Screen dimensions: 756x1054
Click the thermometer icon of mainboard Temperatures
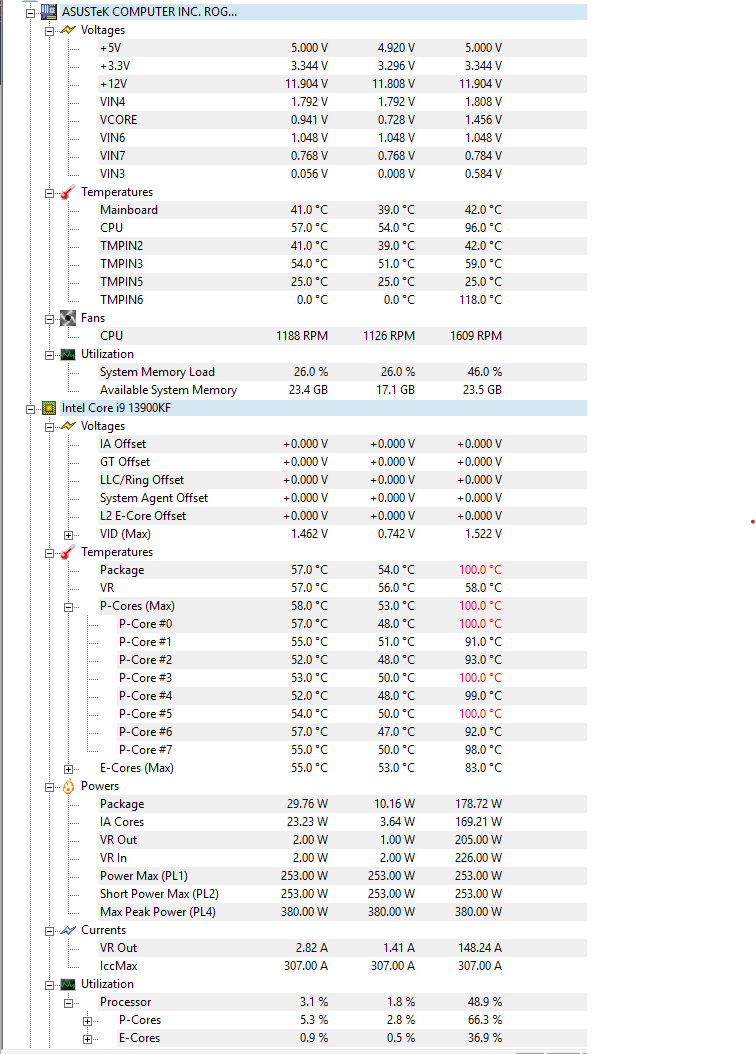pyautogui.click(x=67, y=192)
